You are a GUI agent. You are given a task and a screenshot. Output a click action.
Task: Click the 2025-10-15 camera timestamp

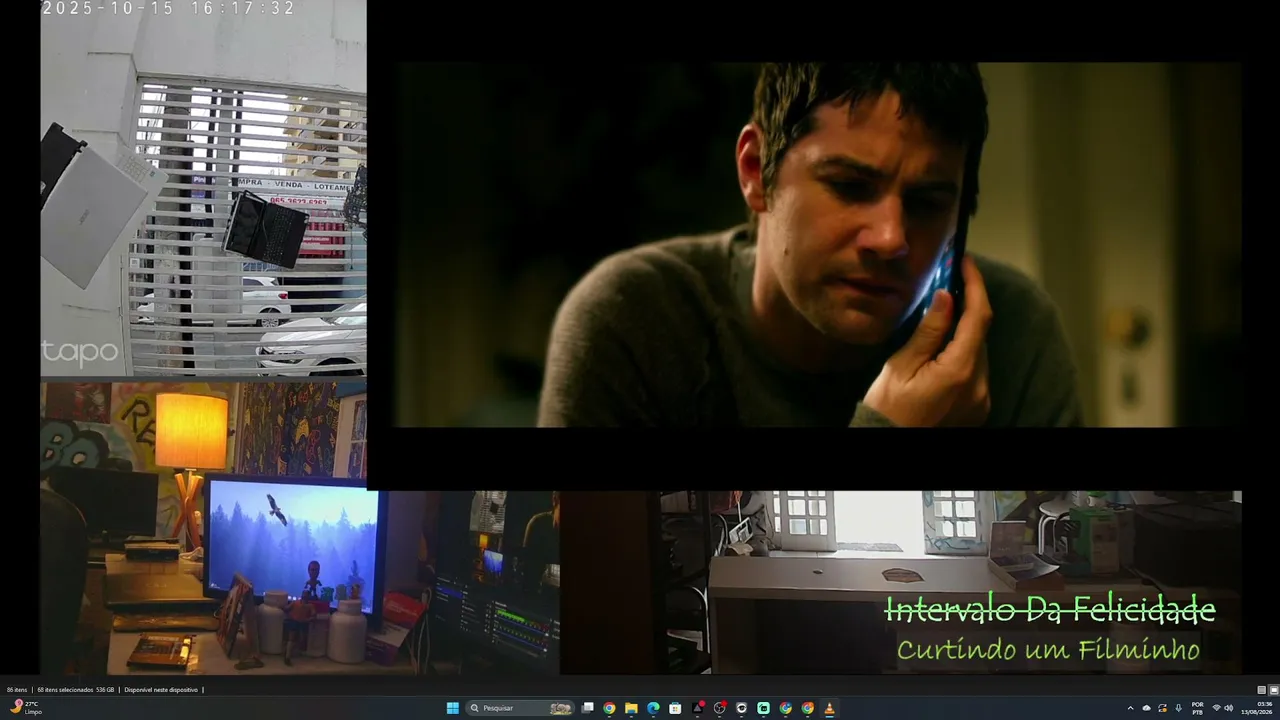tap(168, 8)
